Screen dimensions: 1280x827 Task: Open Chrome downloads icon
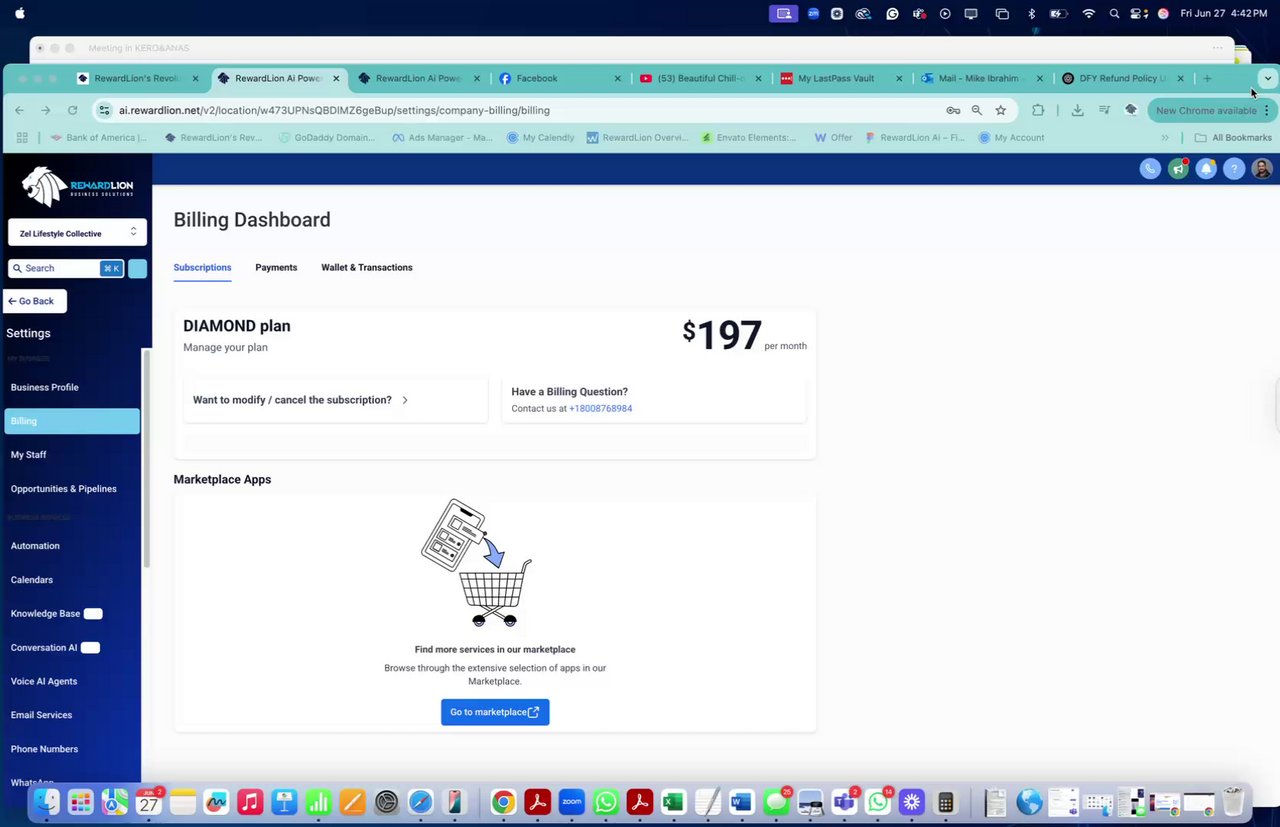point(1077,110)
